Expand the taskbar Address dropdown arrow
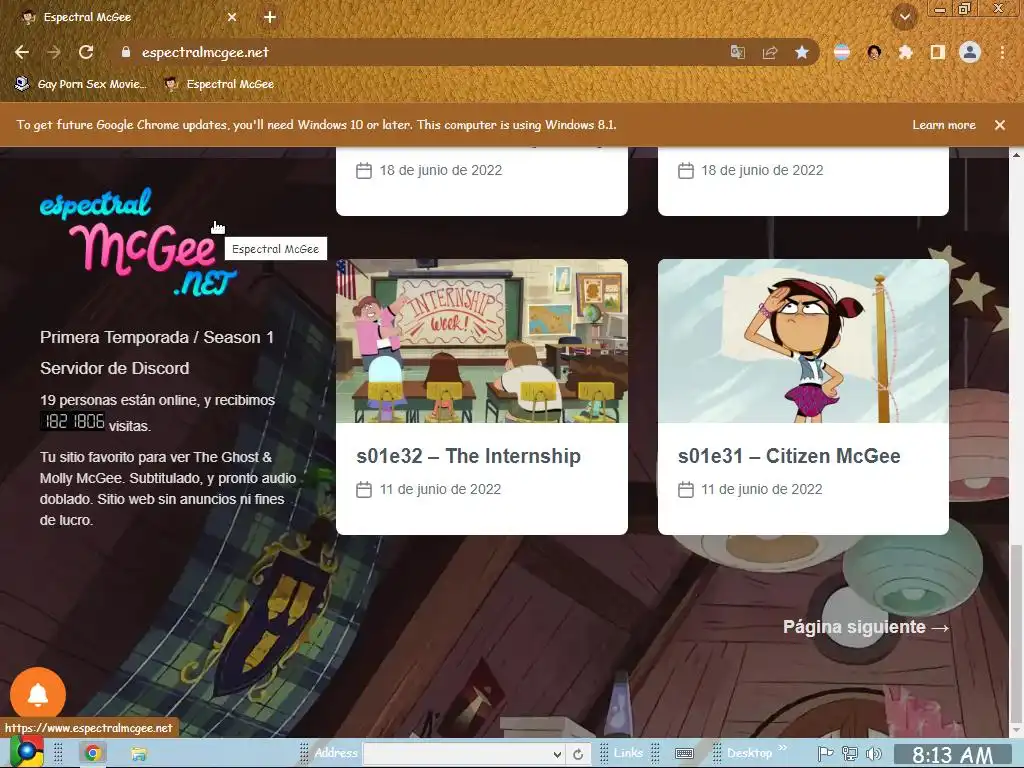Viewport: 1024px width, 768px height. coord(557,754)
